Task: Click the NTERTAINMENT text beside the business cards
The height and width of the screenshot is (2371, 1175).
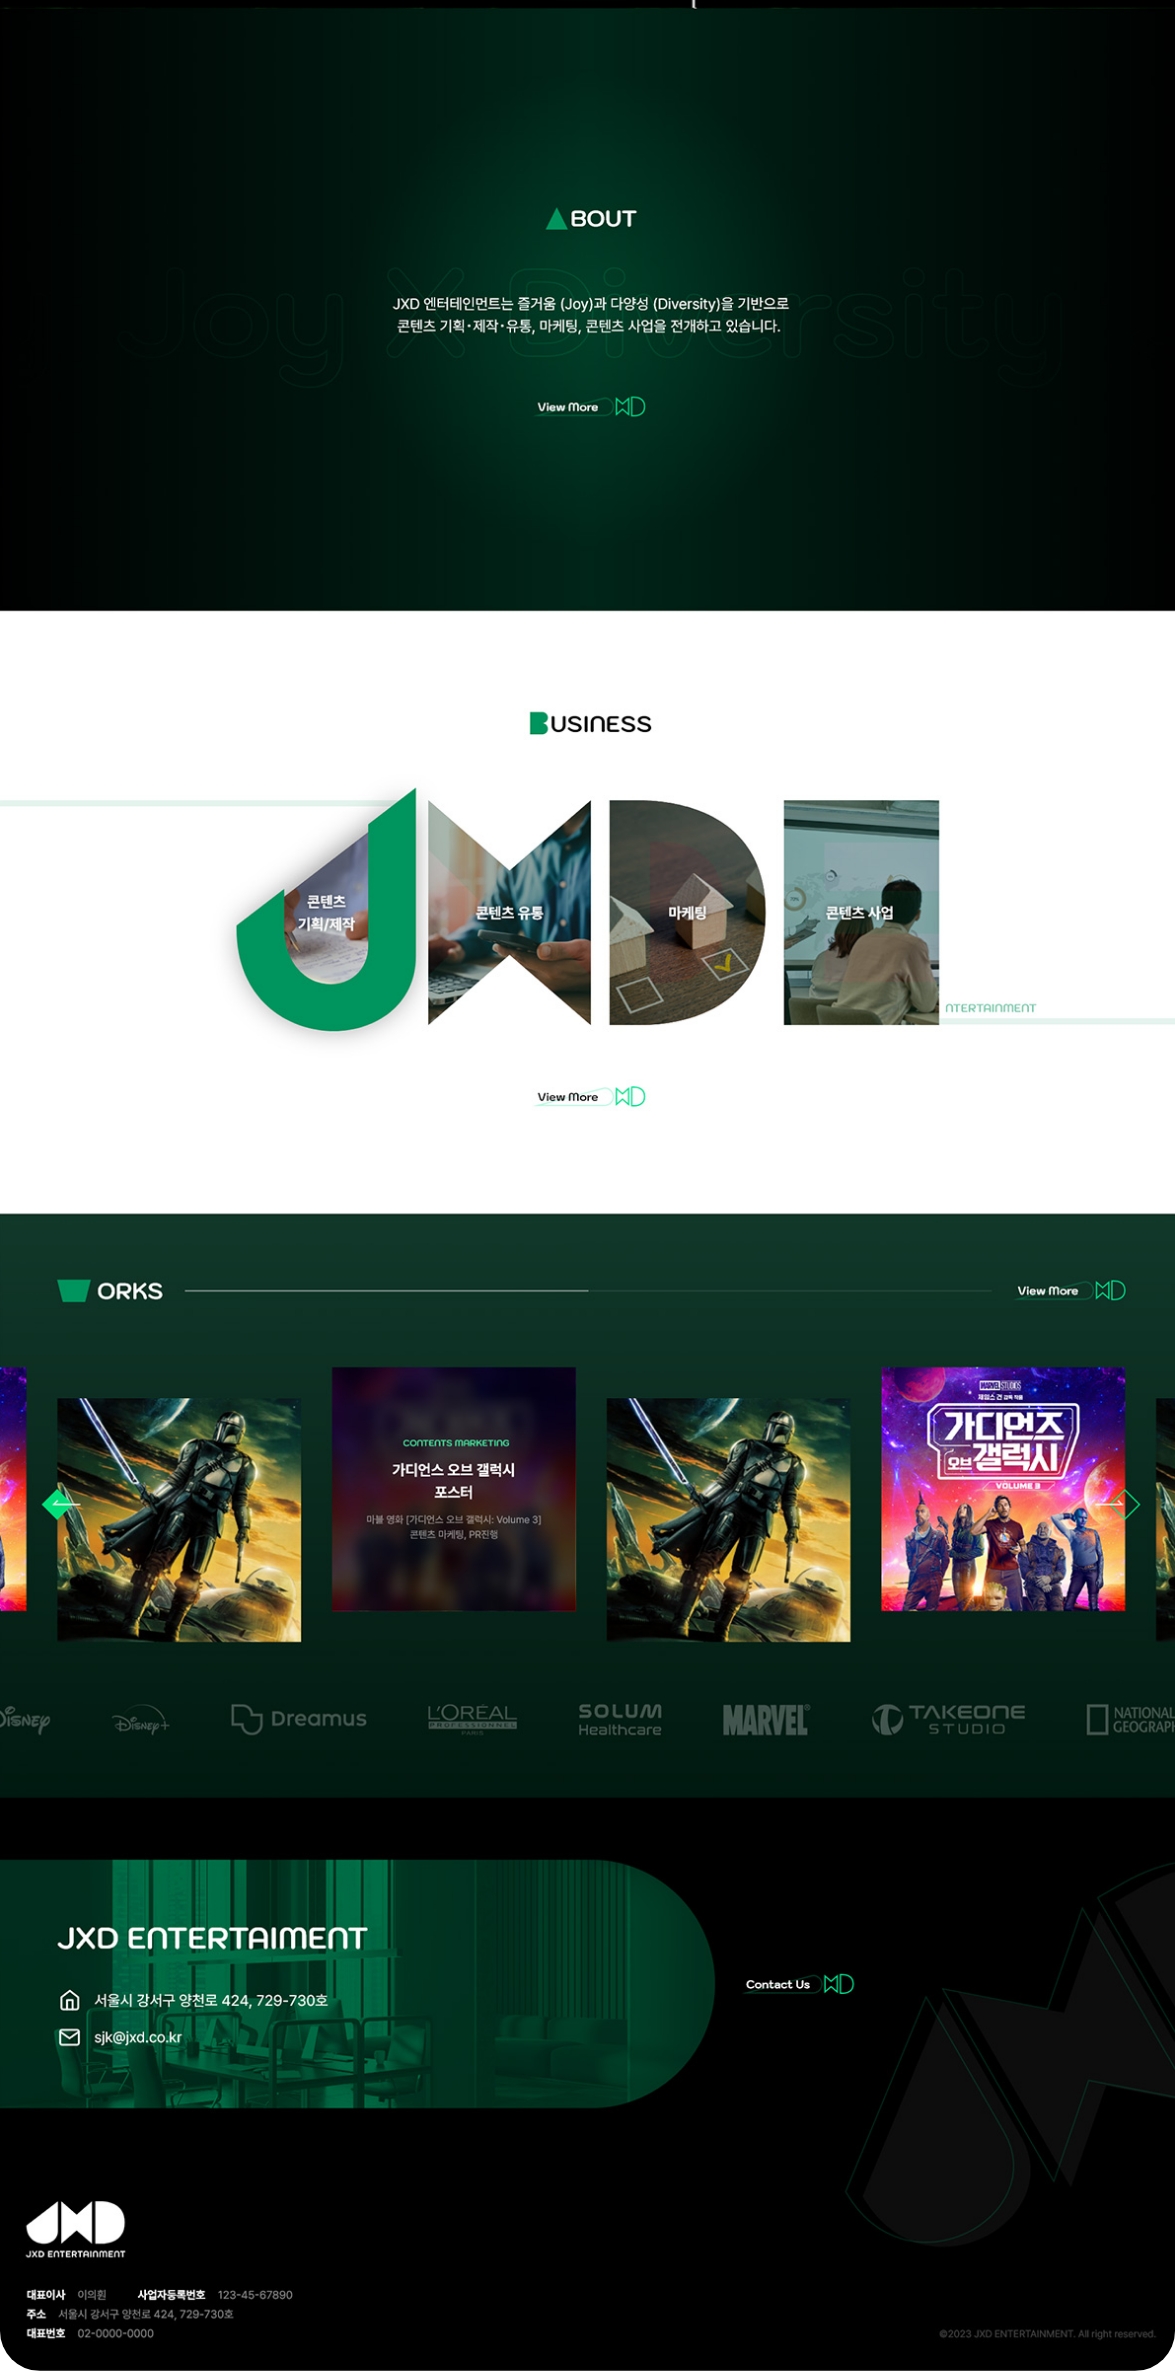Action: [991, 1008]
